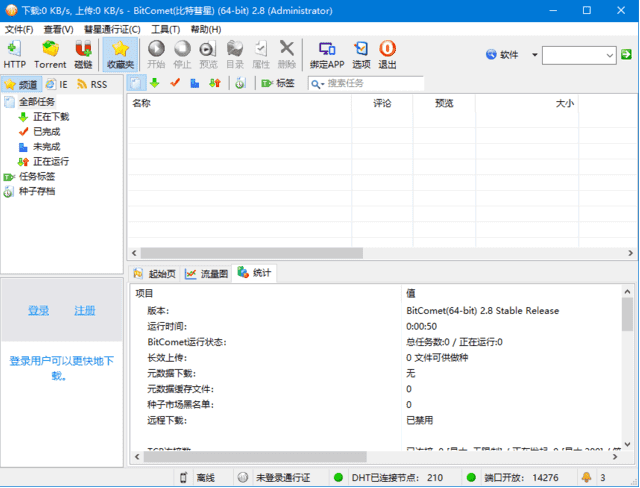Image resolution: width=640 pixels, height=488 pixels.
Task: Switch to the 流量图 tab
Action: pyautogui.click(x=206, y=273)
